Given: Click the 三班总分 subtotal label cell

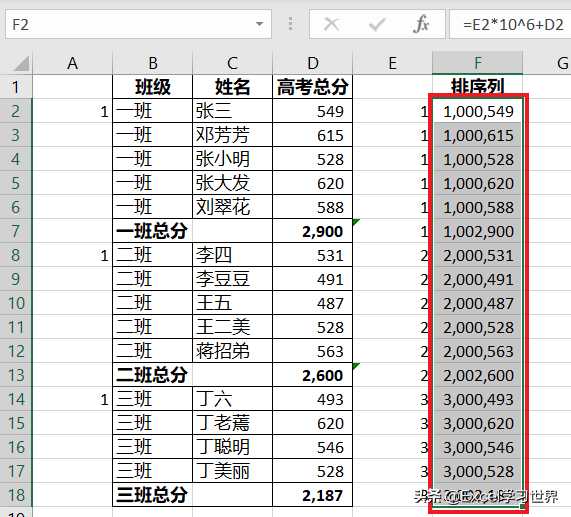Looking at the screenshot, I should [153, 495].
